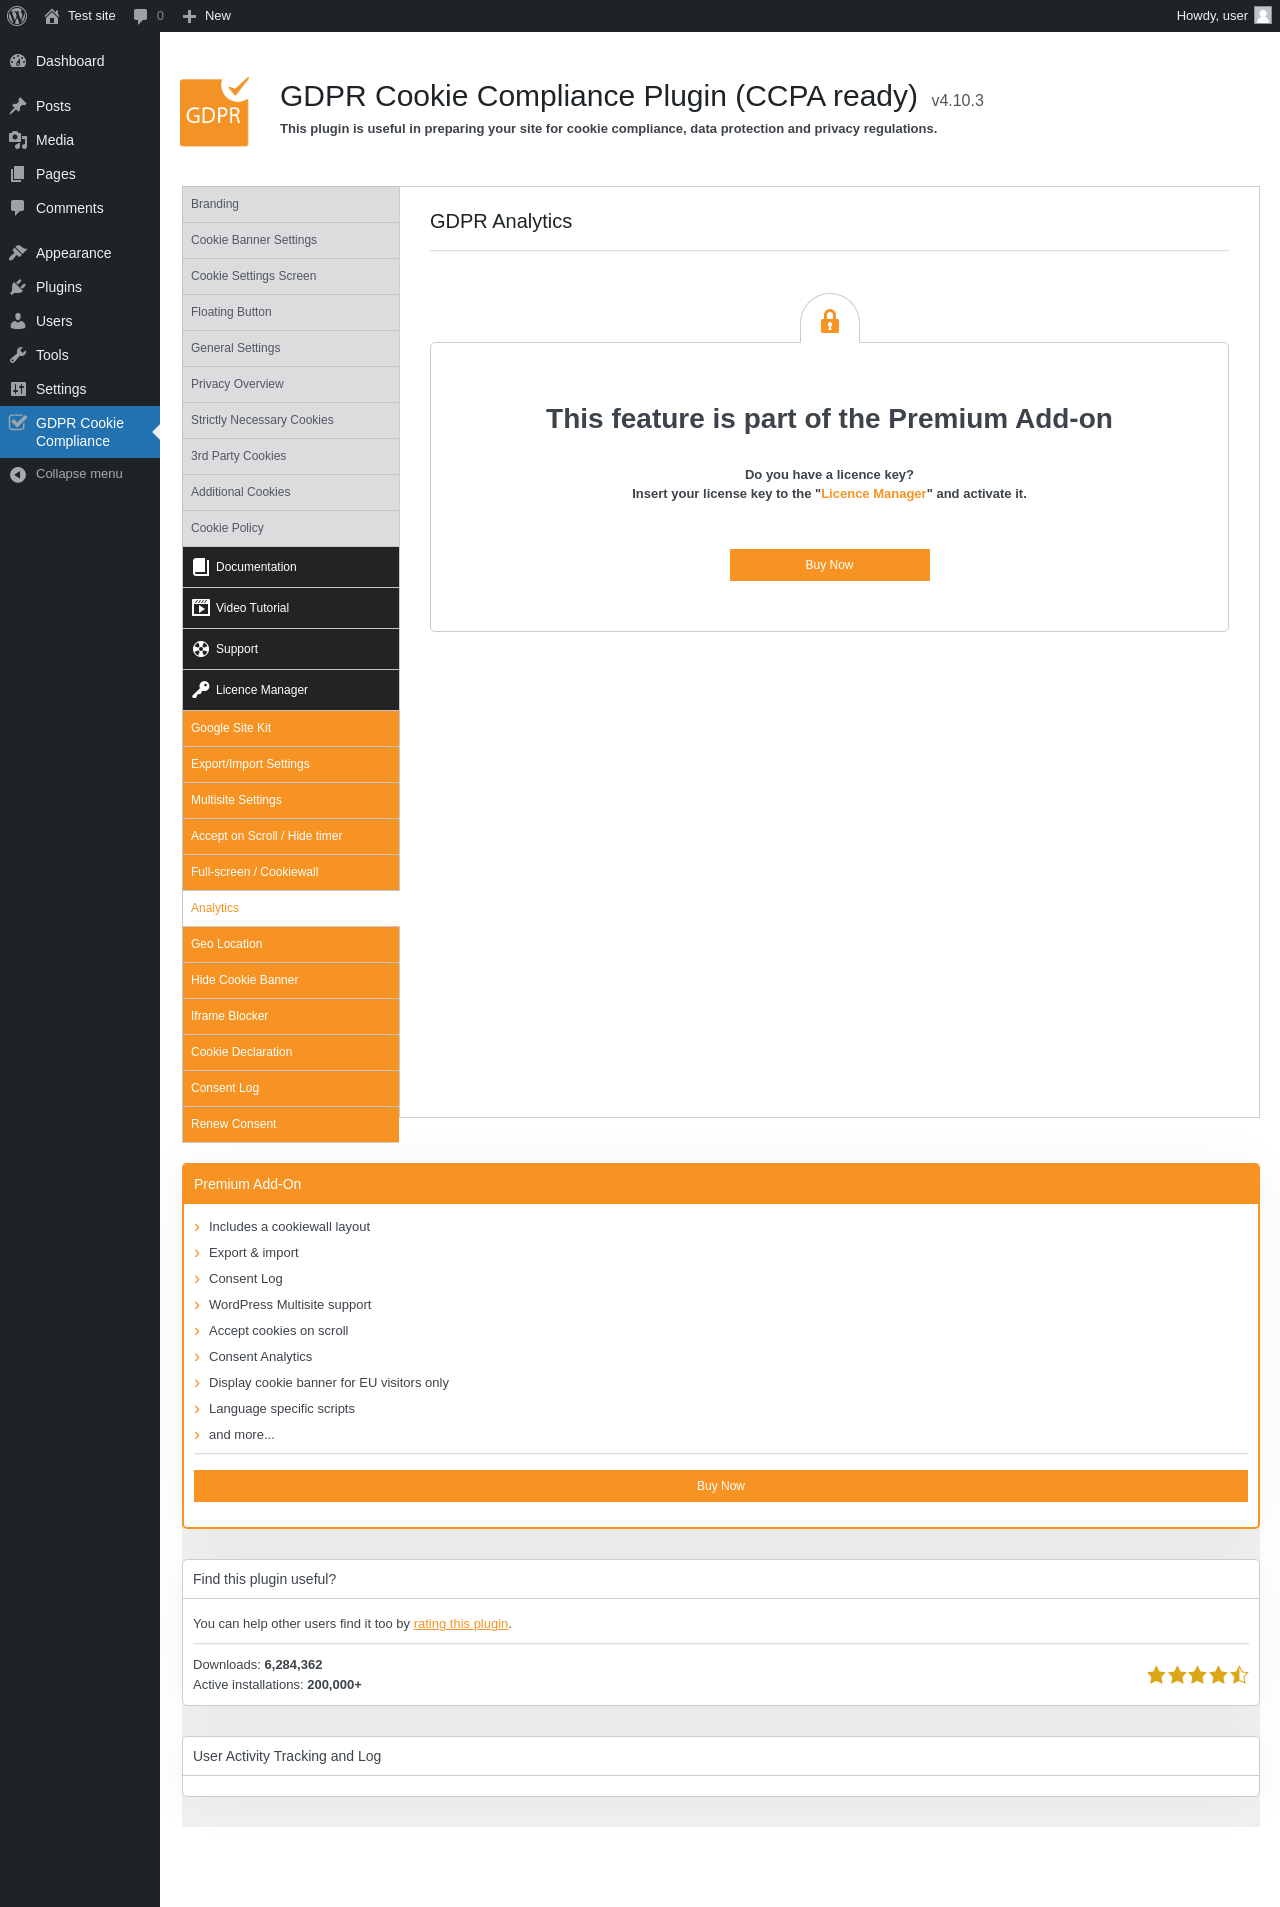The image size is (1280, 1907).
Task: Click the Support lifebuoy icon
Action: 201,649
